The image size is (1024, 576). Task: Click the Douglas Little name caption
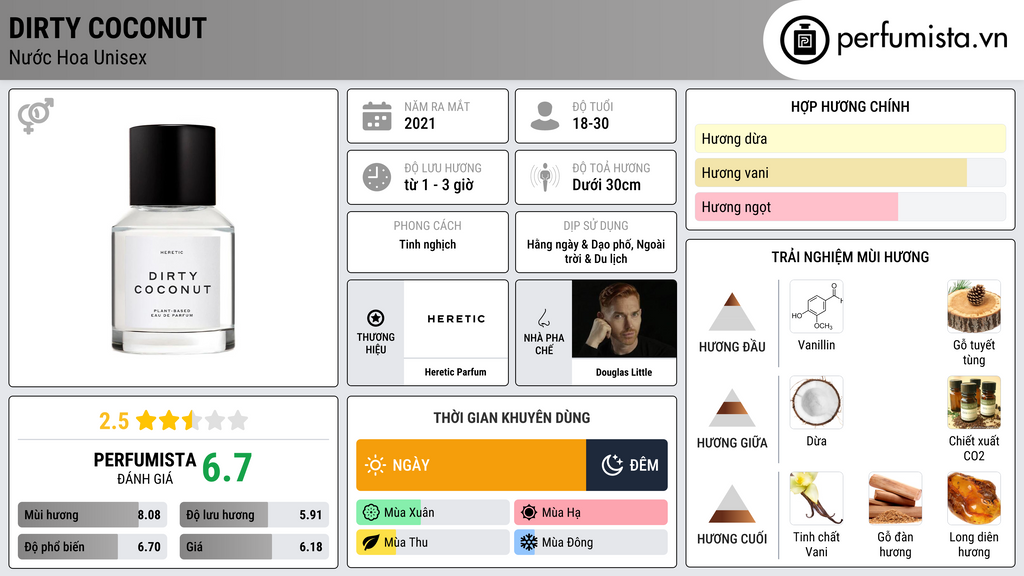(x=624, y=372)
